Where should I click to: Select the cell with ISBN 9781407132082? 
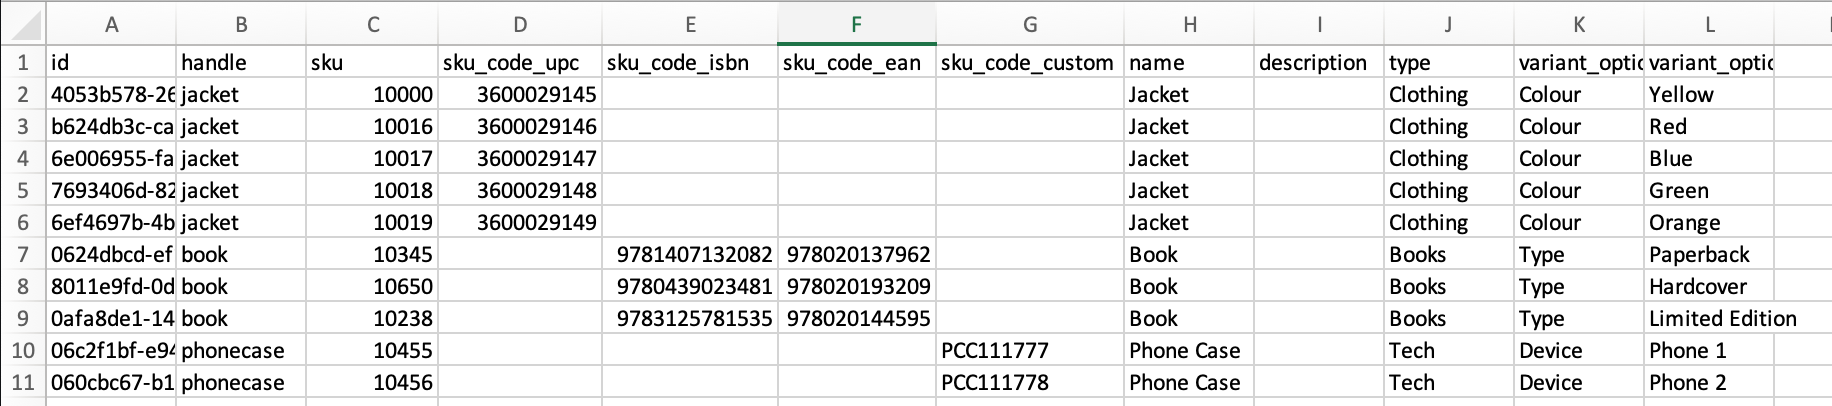(x=689, y=255)
